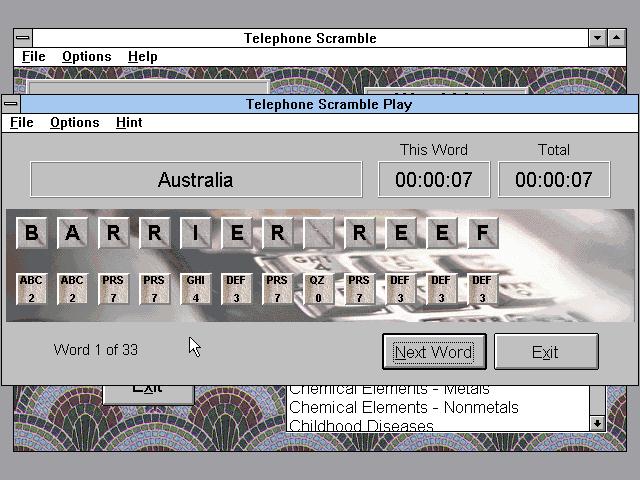
Task: Click the Next Word button
Action: click(434, 352)
